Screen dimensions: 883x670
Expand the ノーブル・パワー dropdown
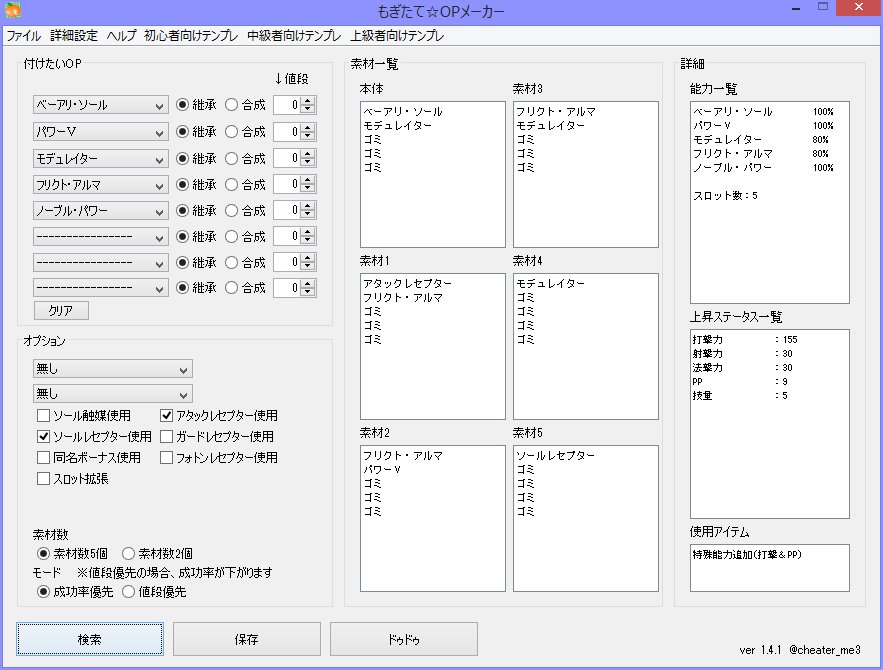[101, 211]
